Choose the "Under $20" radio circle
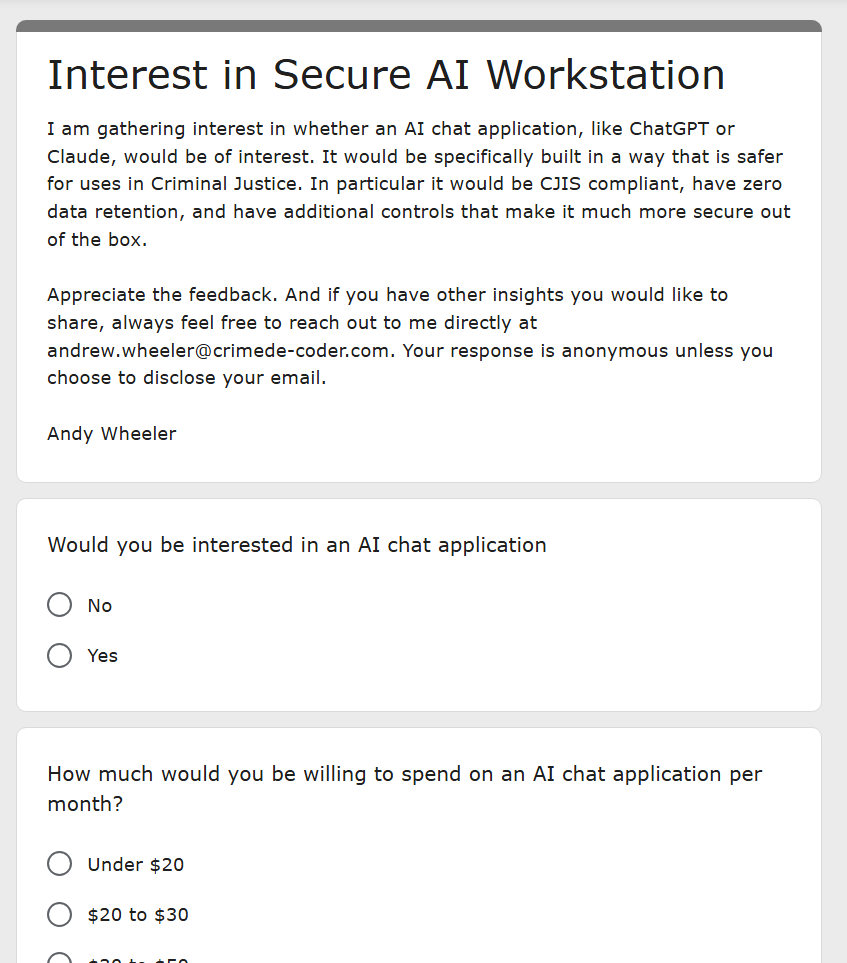 point(60,864)
